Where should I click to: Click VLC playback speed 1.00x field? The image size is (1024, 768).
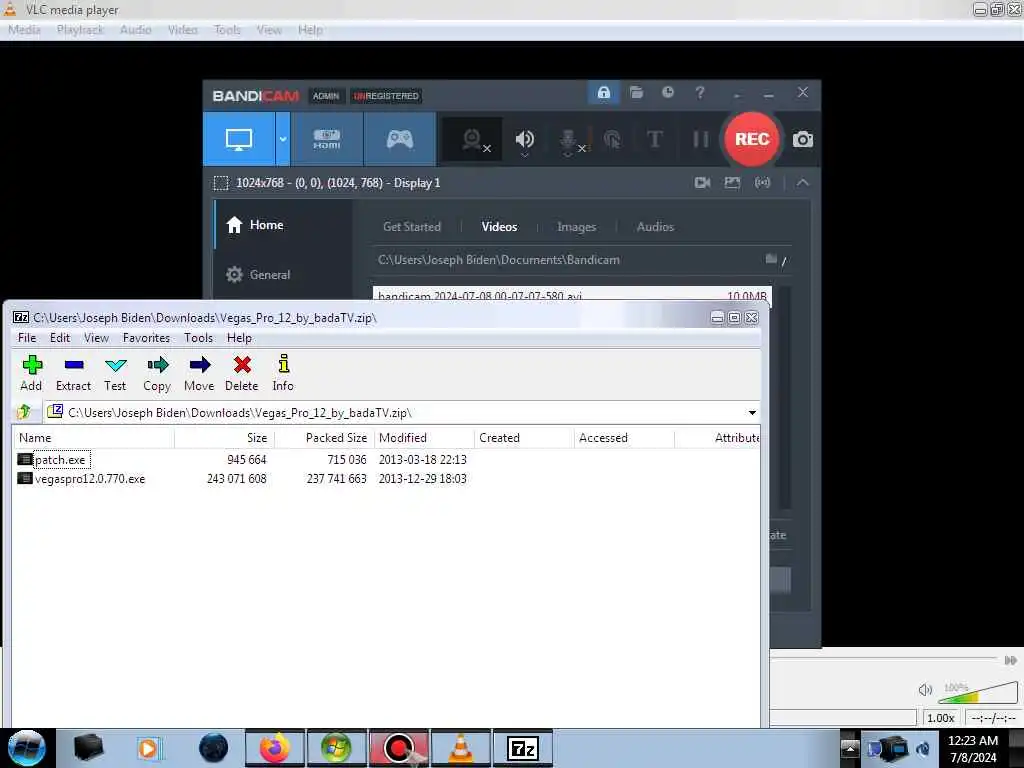[940, 718]
